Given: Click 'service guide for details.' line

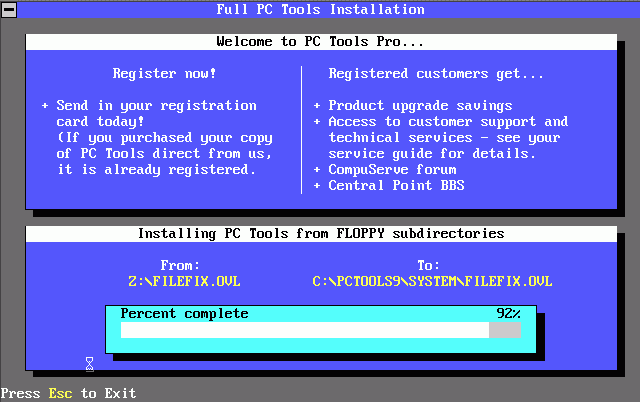Looking at the screenshot, I should 432,154.
